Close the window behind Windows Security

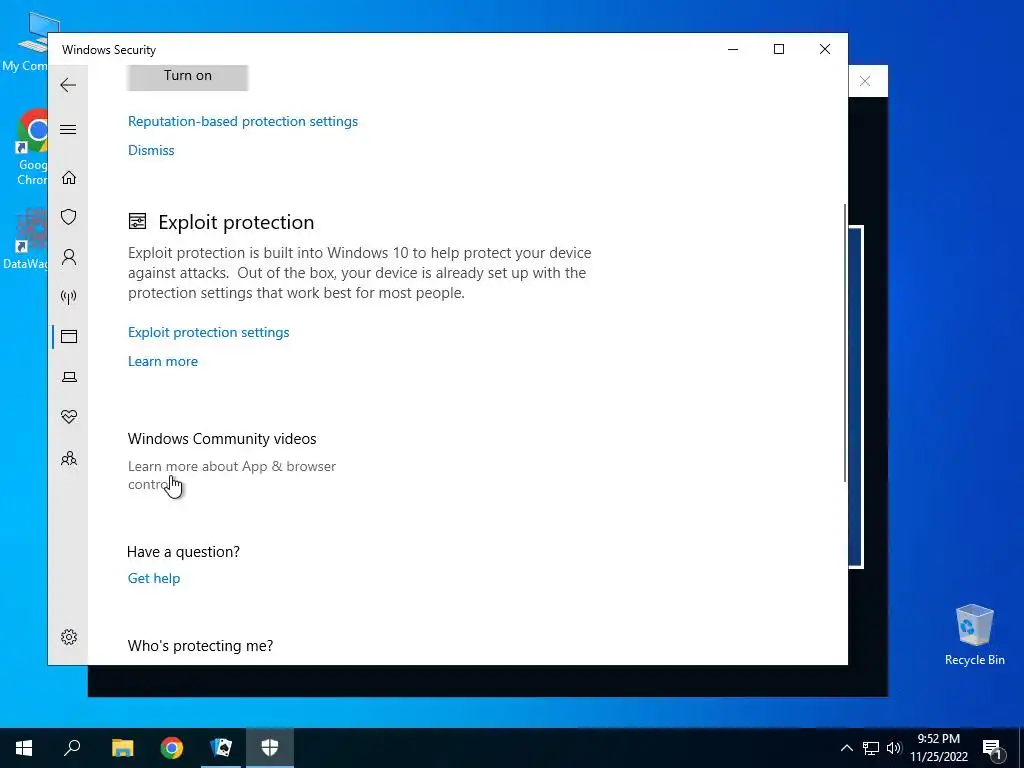pyautogui.click(x=865, y=81)
